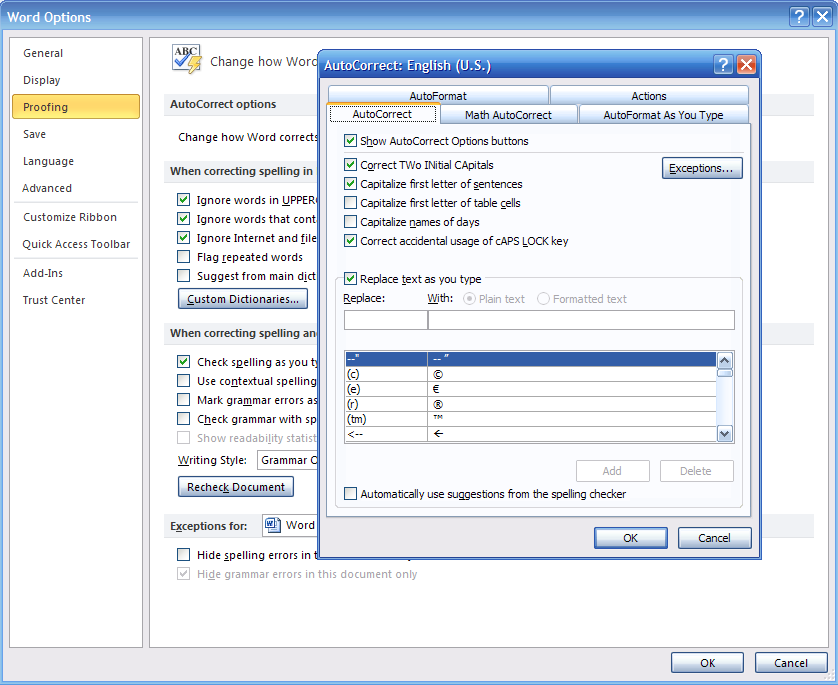Click the replacement list scroll down arrow
This screenshot has width=838, height=685.
coord(725,434)
